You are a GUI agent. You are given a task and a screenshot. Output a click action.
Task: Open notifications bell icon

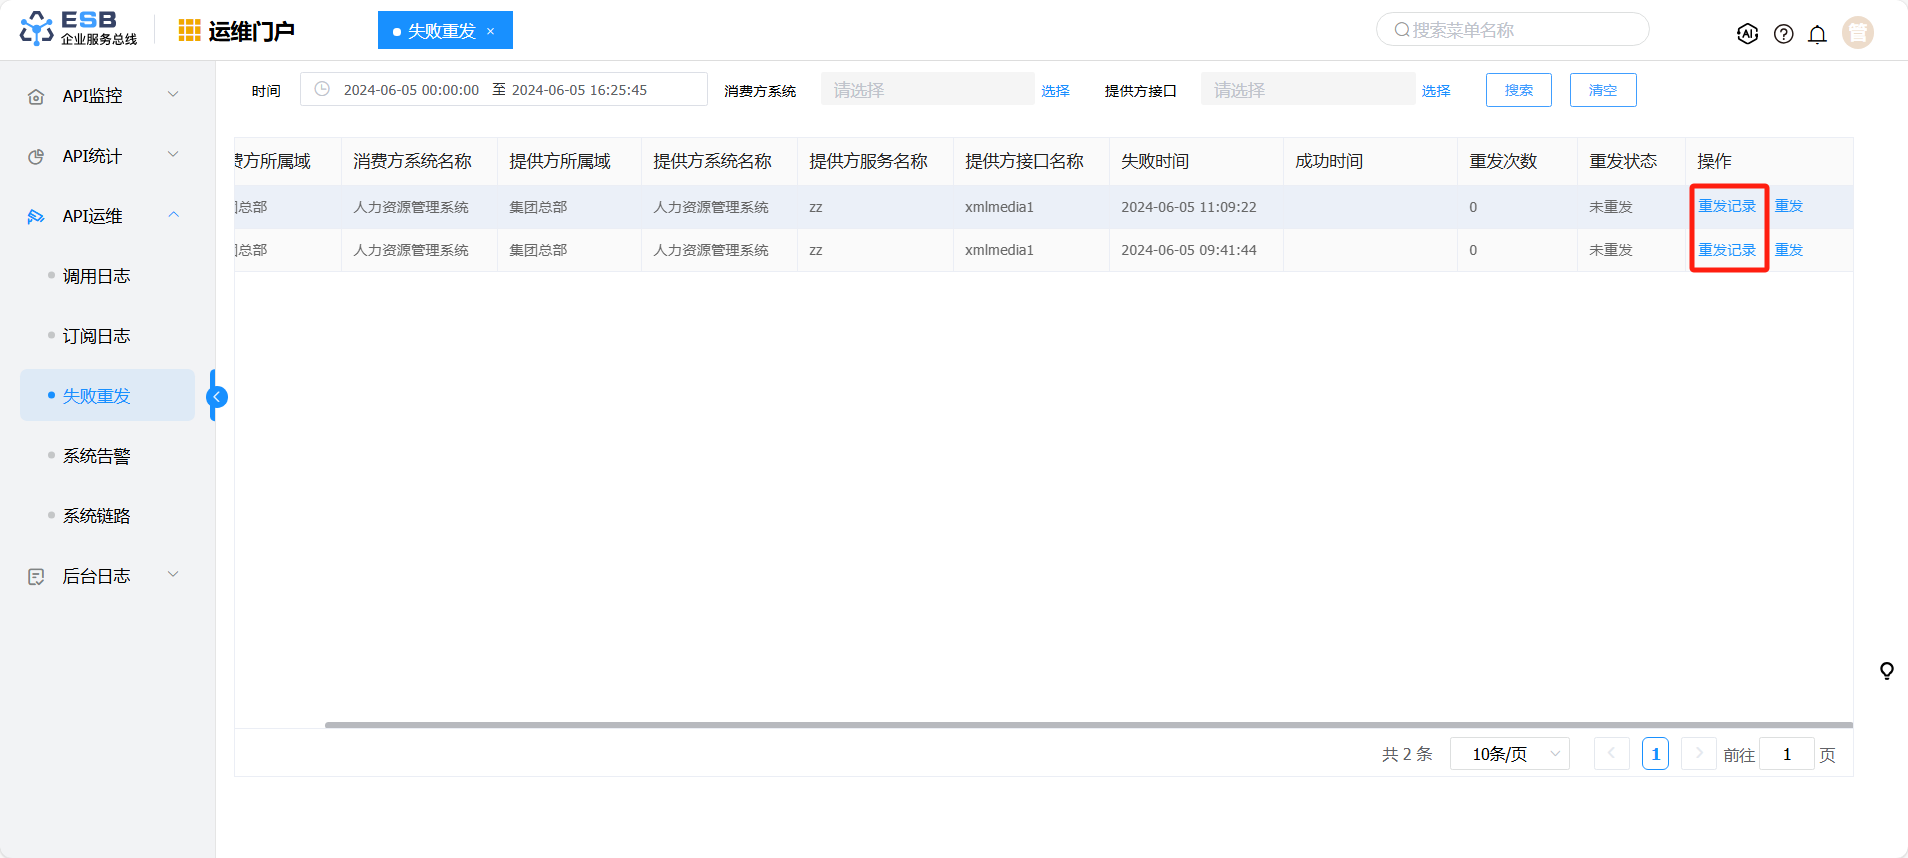pyautogui.click(x=1817, y=34)
